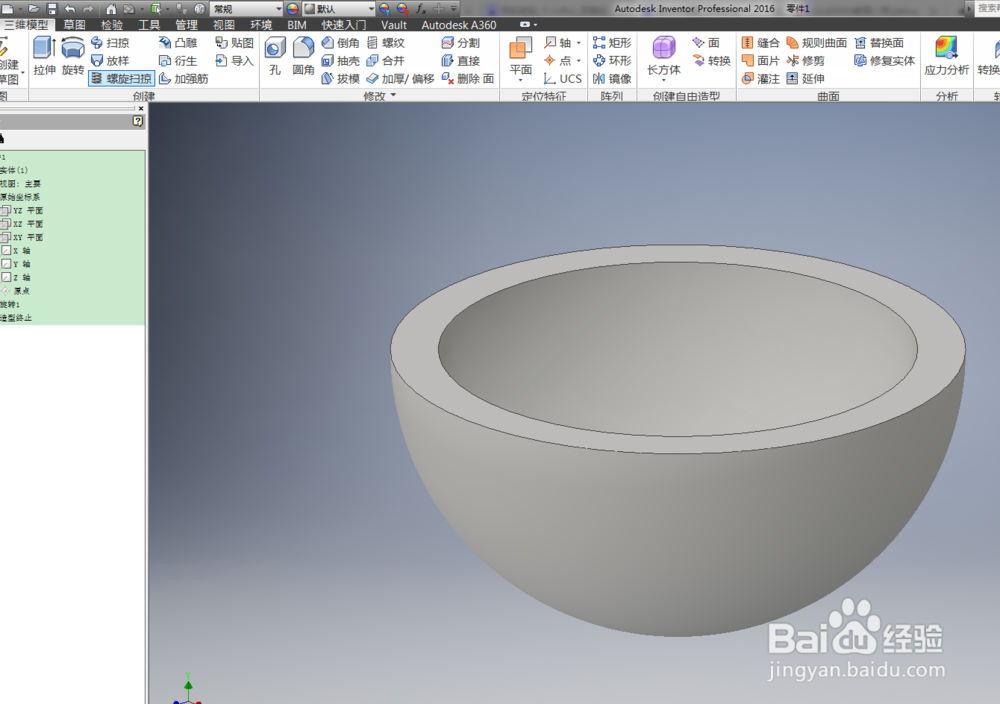Click the 倒角 chamfer tool
Viewport: 1000px width, 704px height.
(x=341, y=43)
